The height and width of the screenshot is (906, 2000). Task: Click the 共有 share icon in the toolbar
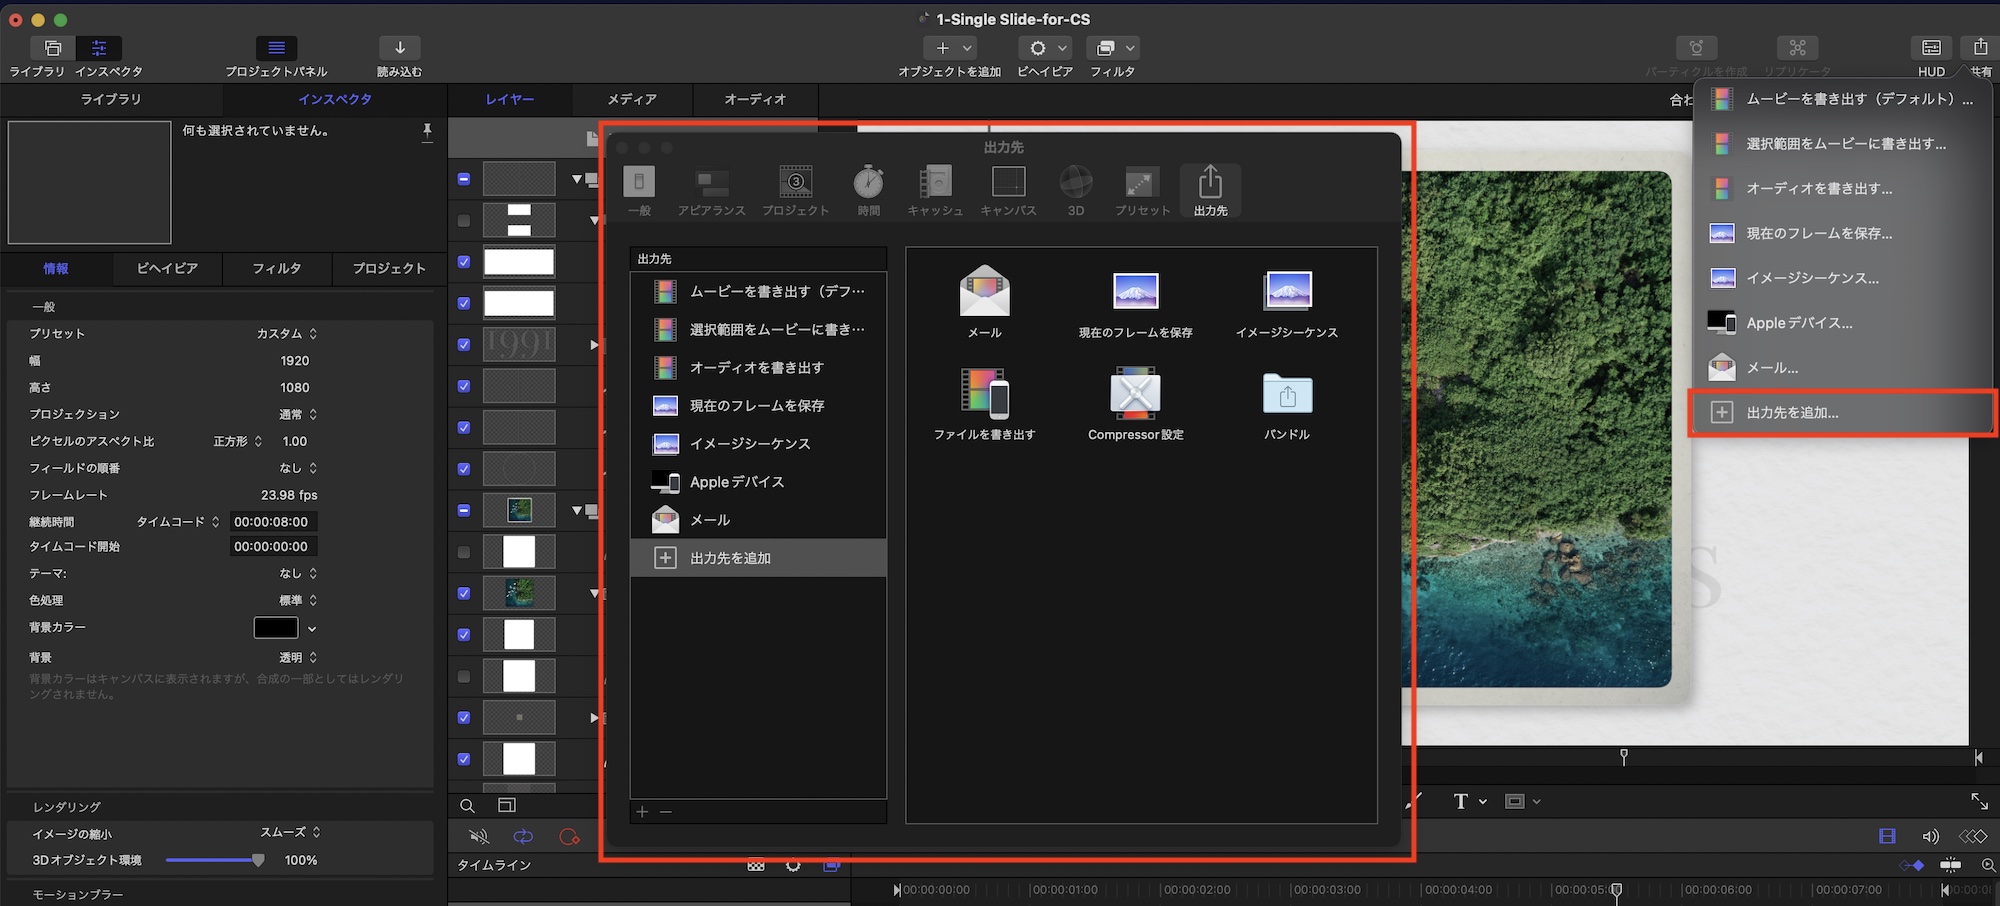1980,48
